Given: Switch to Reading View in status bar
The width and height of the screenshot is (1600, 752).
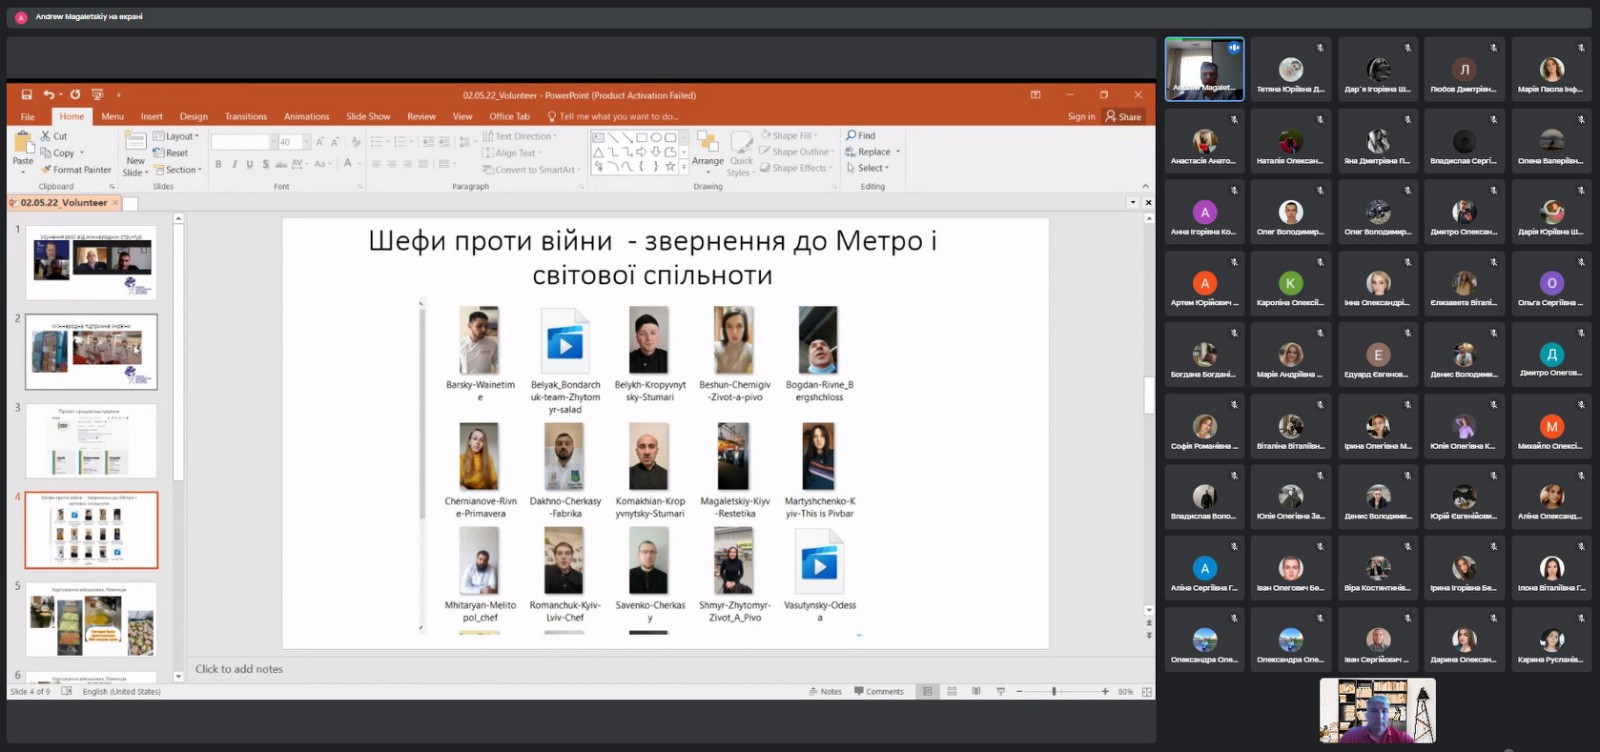Looking at the screenshot, I should [x=976, y=691].
